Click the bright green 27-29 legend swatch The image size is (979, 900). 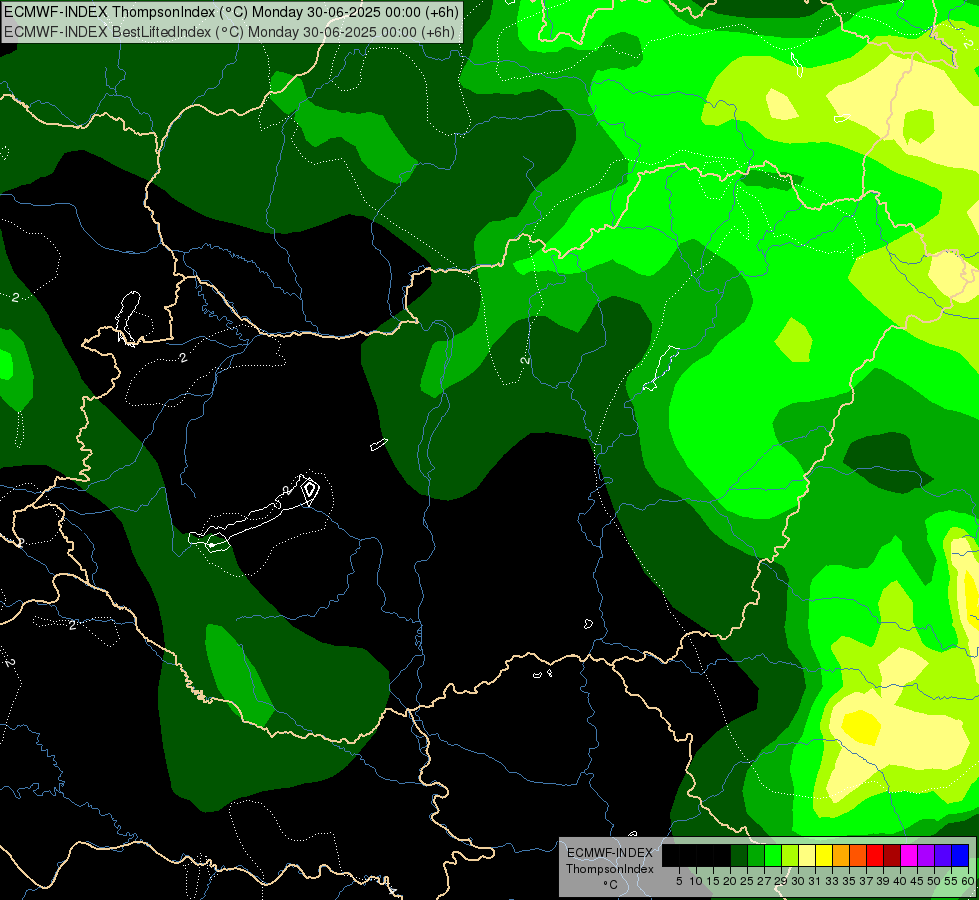pos(773,855)
